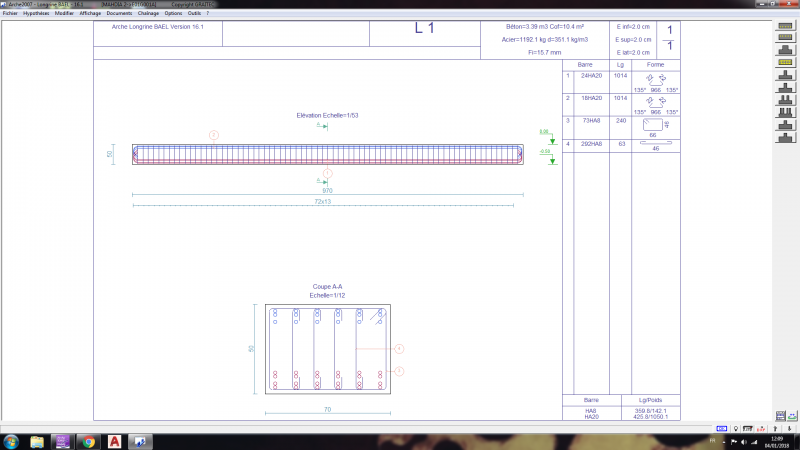Open the Chaînage menu
Viewport: 800px width, 450px height.
click(x=148, y=13)
